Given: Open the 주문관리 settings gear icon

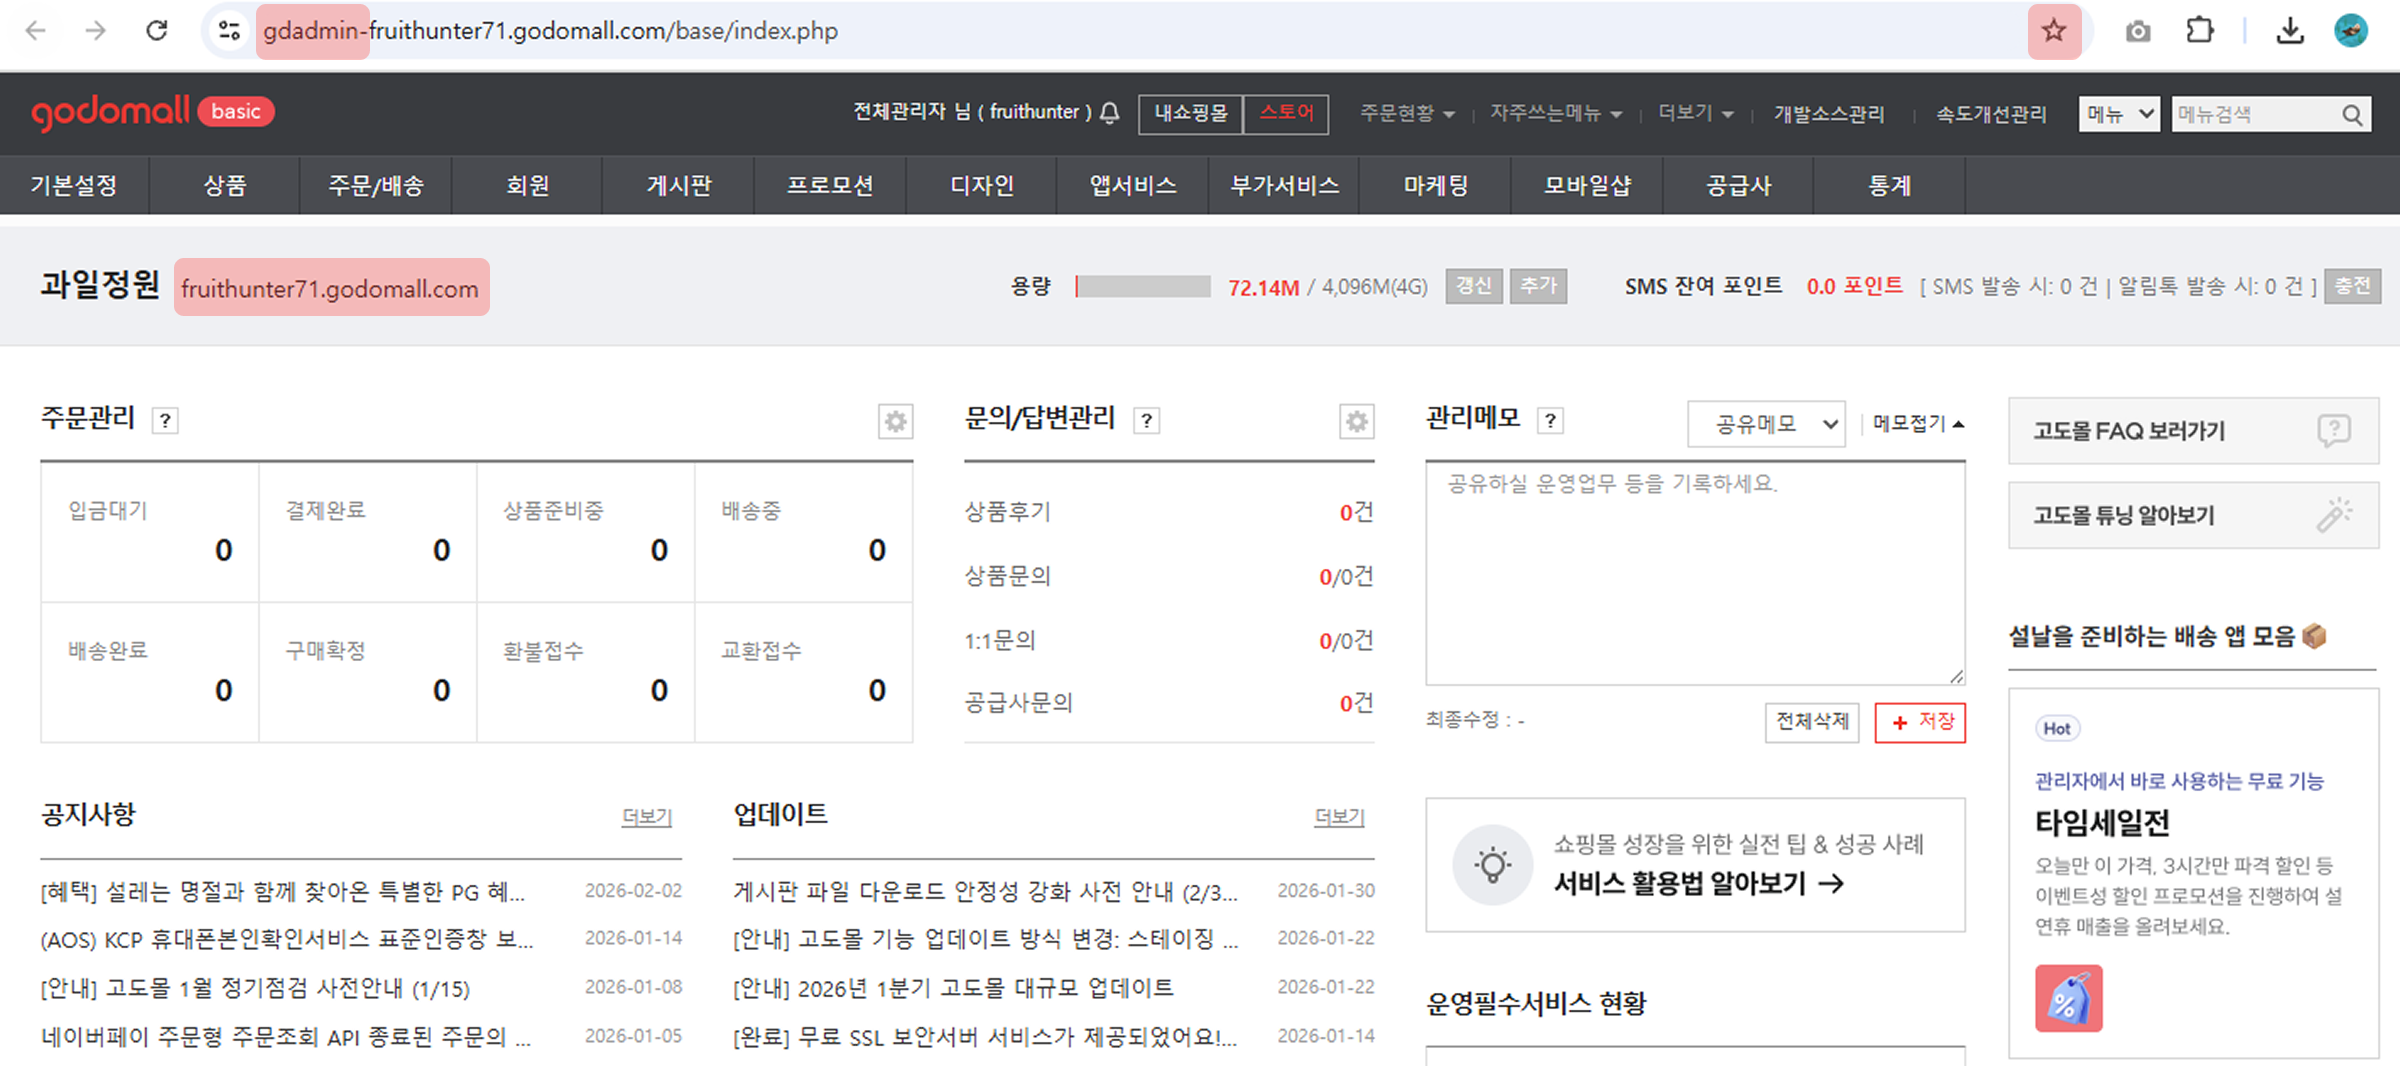Looking at the screenshot, I should [895, 422].
